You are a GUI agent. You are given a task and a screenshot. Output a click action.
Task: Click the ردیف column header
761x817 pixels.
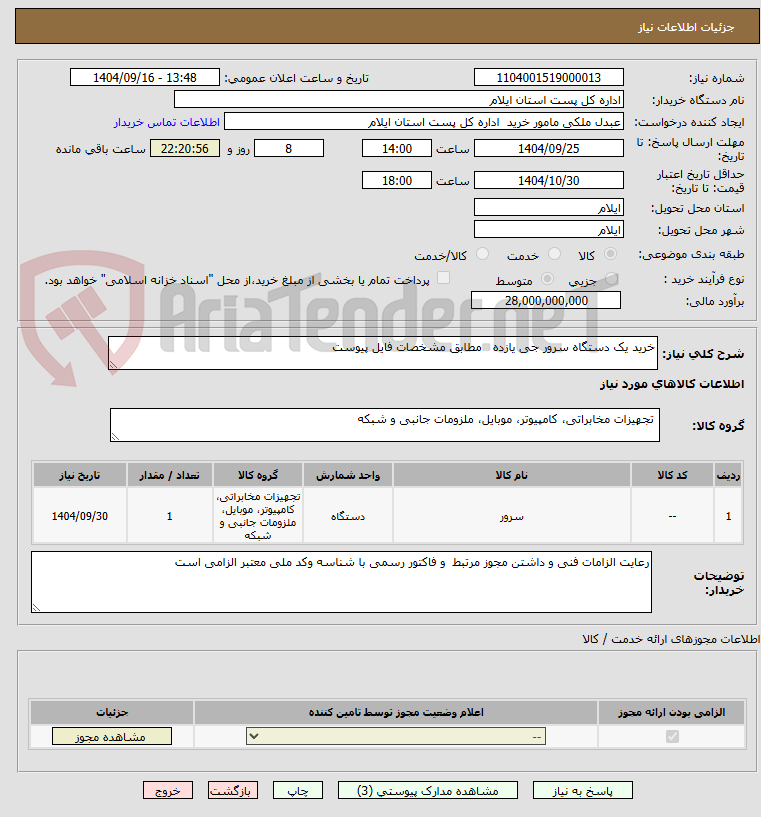click(x=728, y=475)
